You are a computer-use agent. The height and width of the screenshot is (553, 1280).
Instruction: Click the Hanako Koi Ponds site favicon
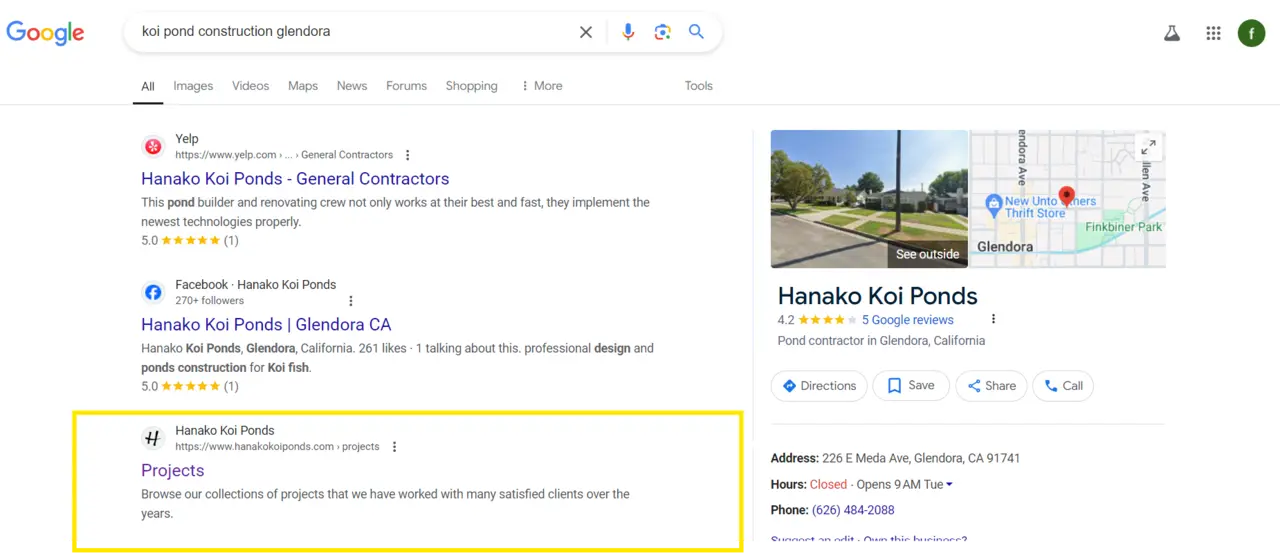click(x=153, y=438)
